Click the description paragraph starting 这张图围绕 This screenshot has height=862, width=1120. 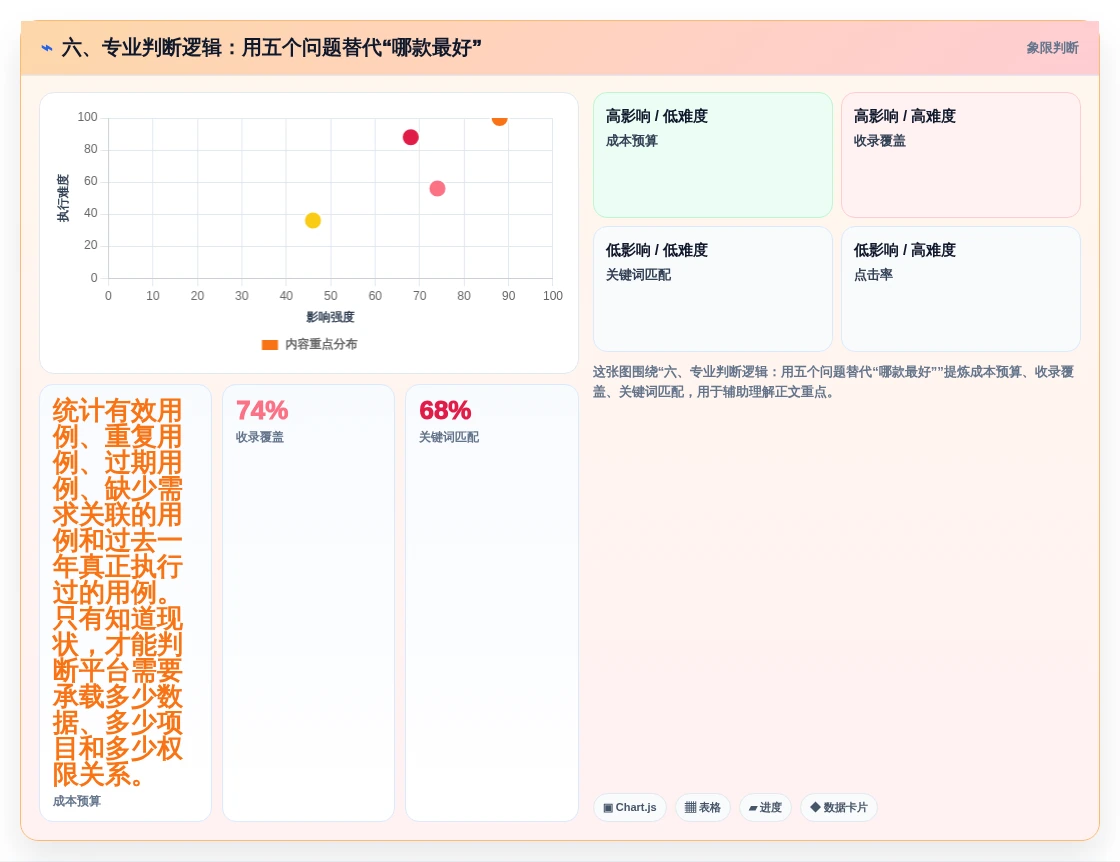coord(833,382)
